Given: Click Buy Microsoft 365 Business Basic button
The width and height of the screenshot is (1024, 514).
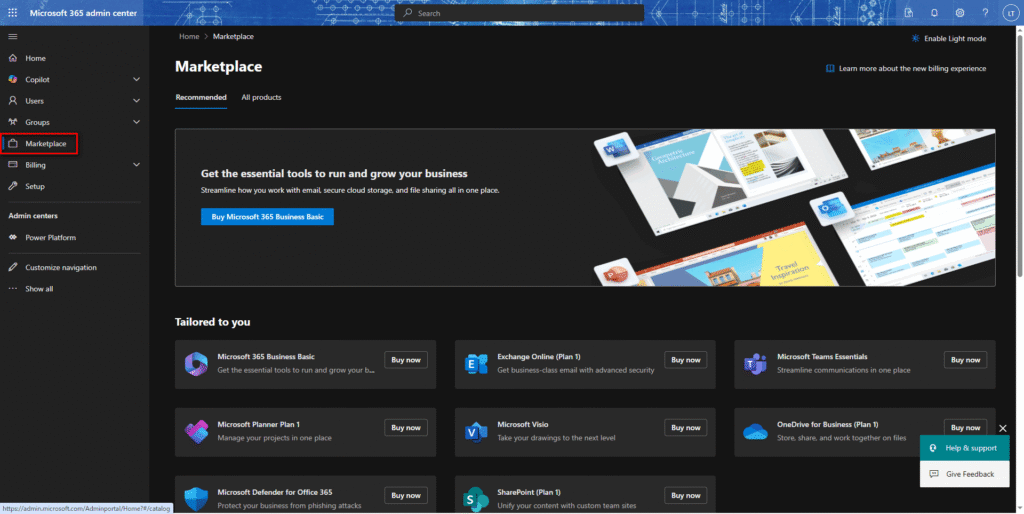Looking at the screenshot, I should point(266,216).
